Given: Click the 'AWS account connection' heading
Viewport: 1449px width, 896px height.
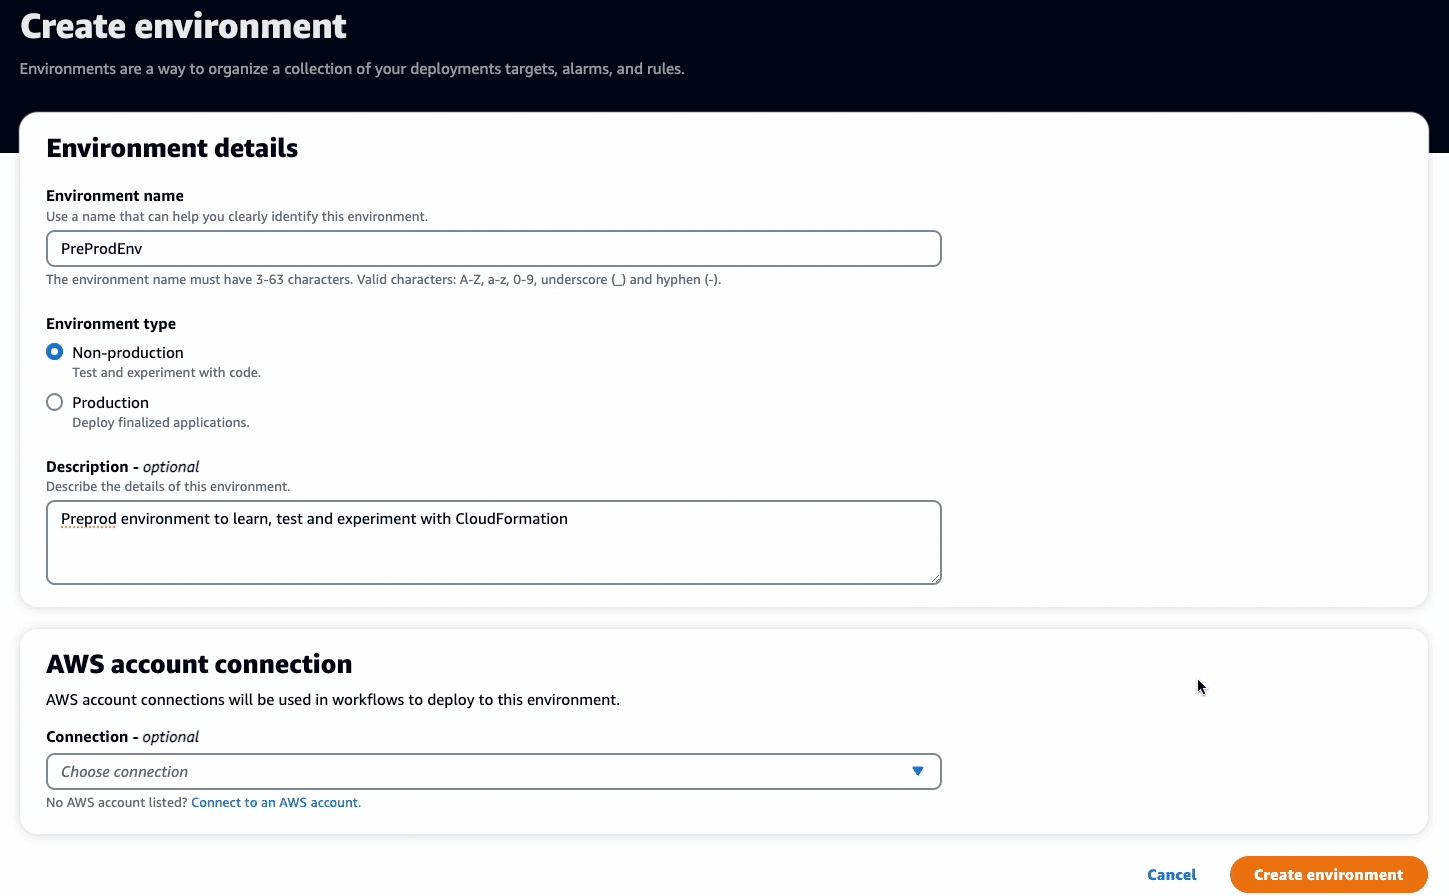Looking at the screenshot, I should tap(199, 664).
